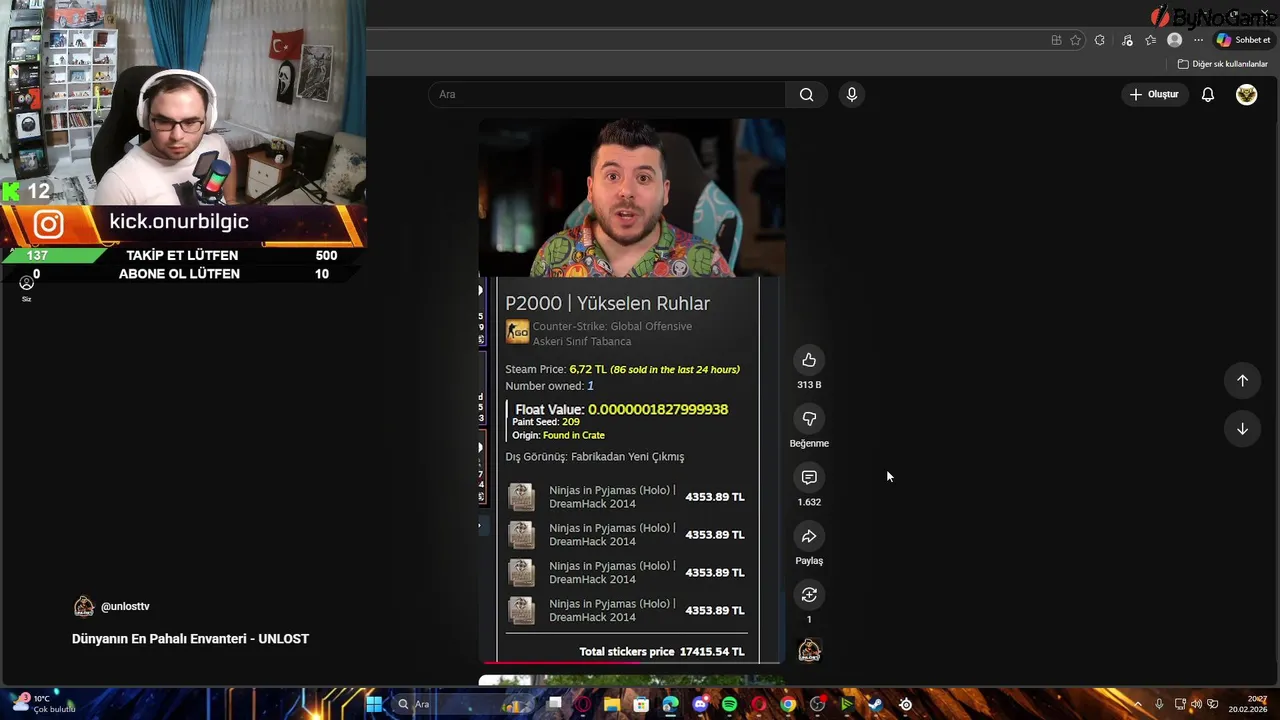This screenshot has height=720, width=1280.
Task: Open the YouTube account avatar menu
Action: [1246, 94]
